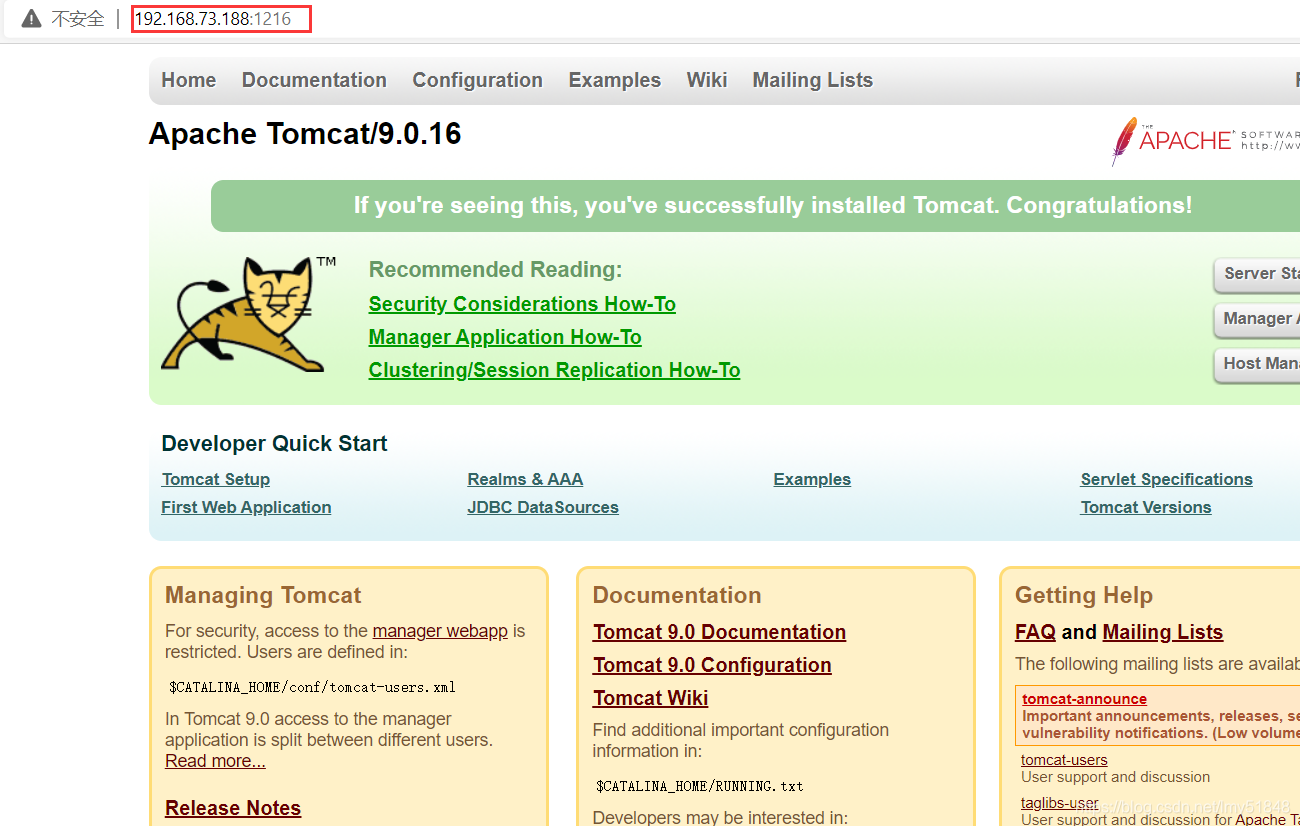
Task: Follow the manager webapp link
Action: pyautogui.click(x=440, y=631)
